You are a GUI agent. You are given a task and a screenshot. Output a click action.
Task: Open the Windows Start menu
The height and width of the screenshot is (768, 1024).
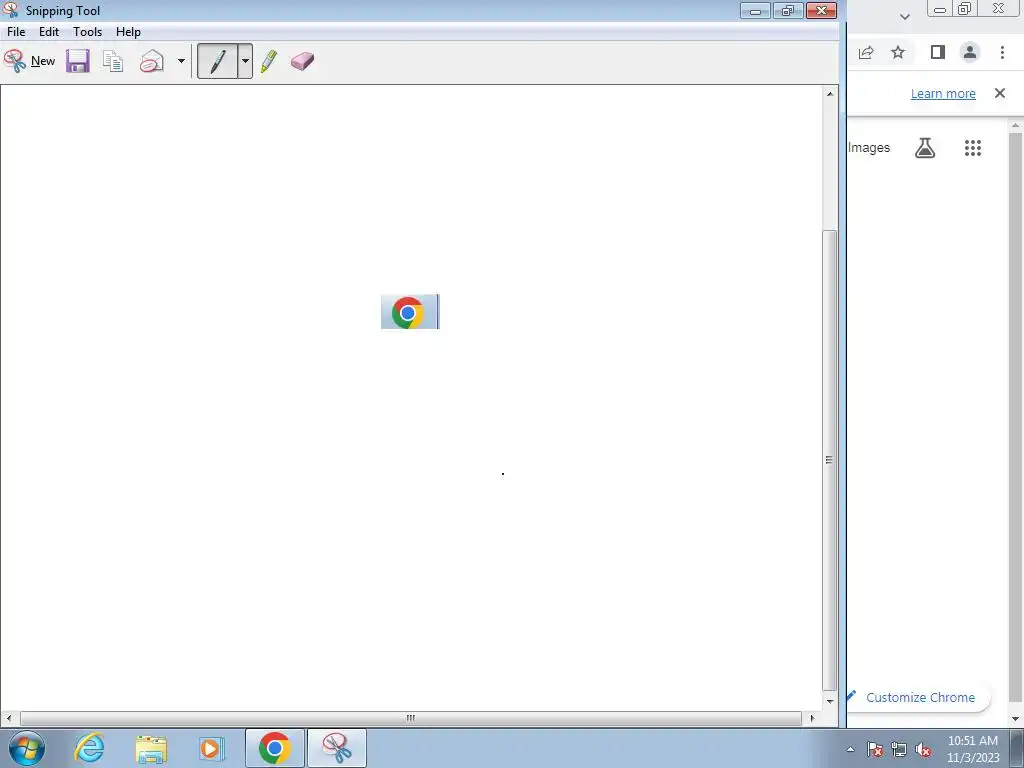[27, 748]
